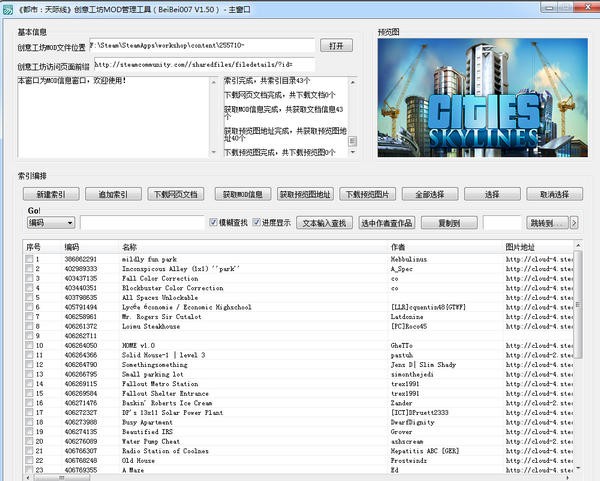600x481 pixels.
Task: Click the 取消选择 button
Action: [x=554, y=194]
